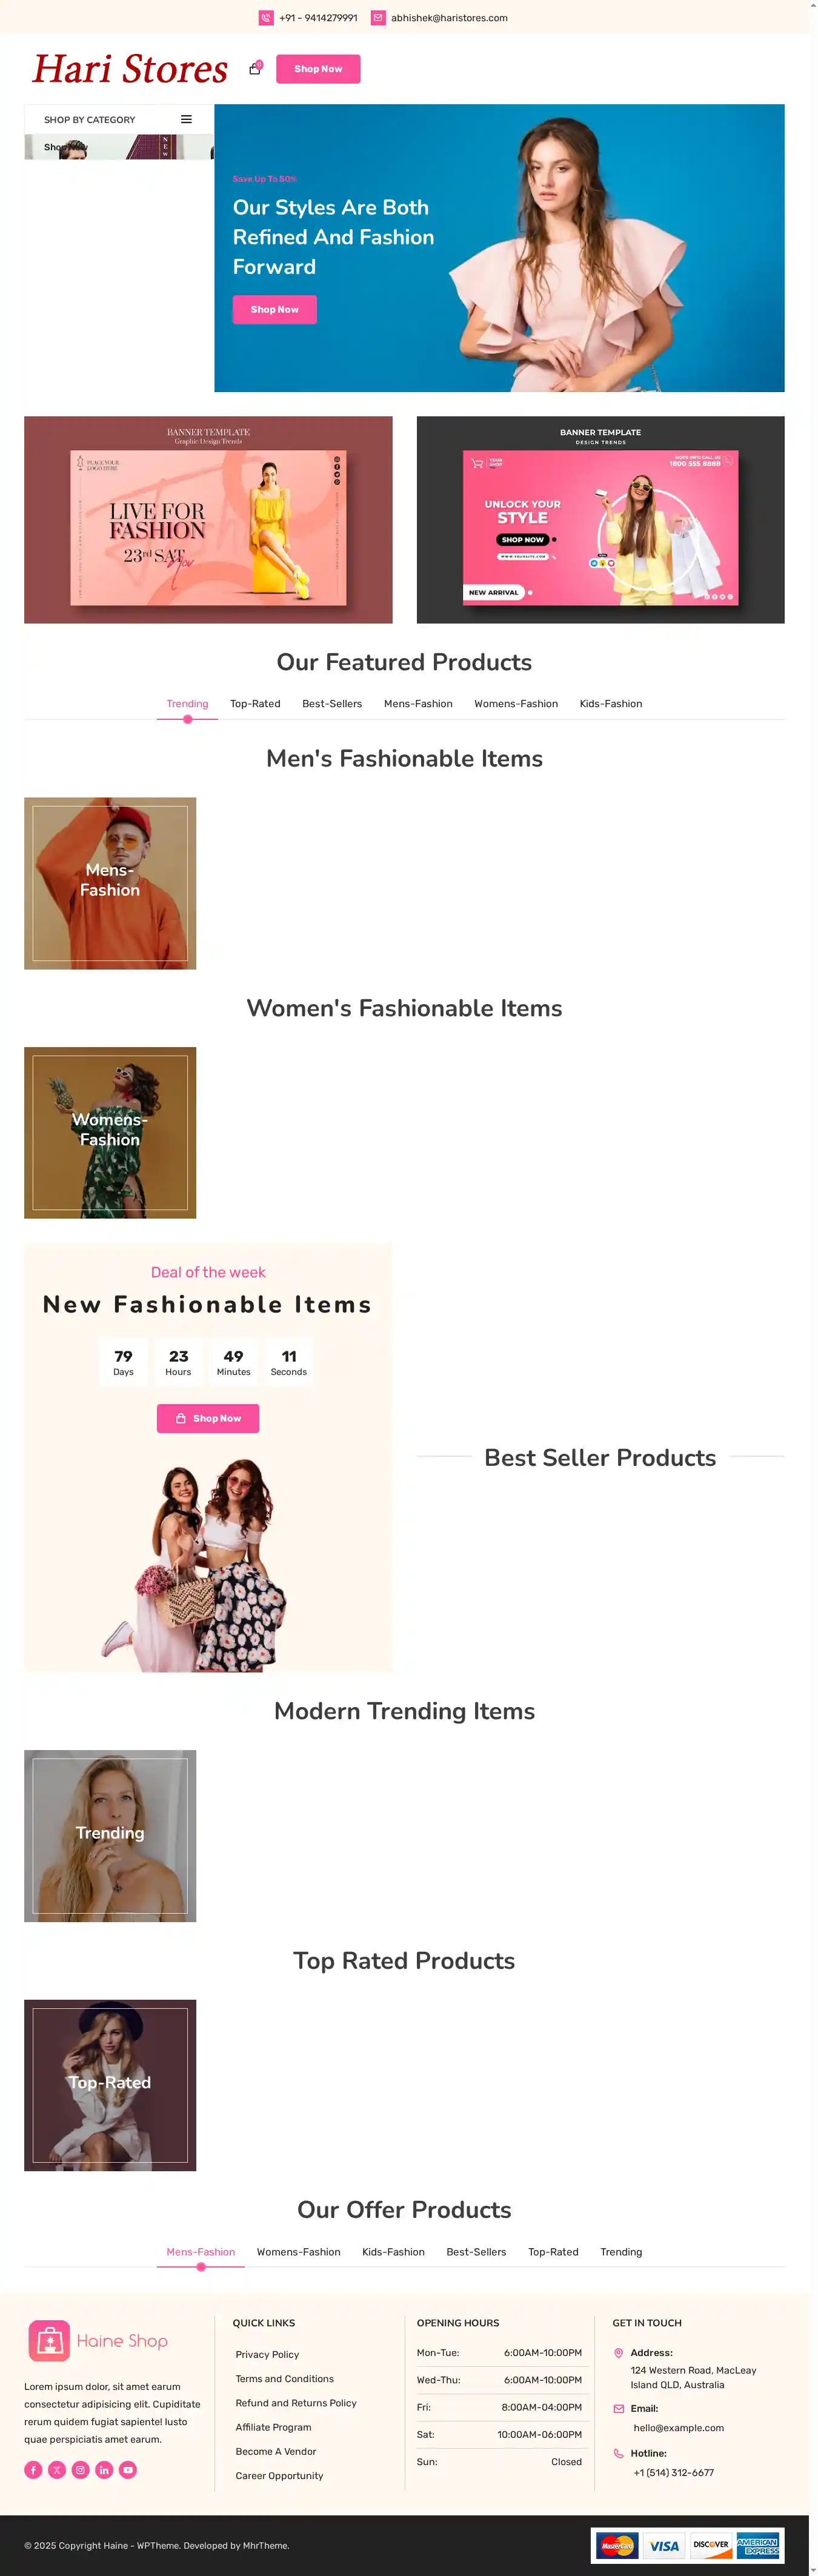Click Shop Now on the hero banner
This screenshot has width=818, height=2576.
(275, 310)
